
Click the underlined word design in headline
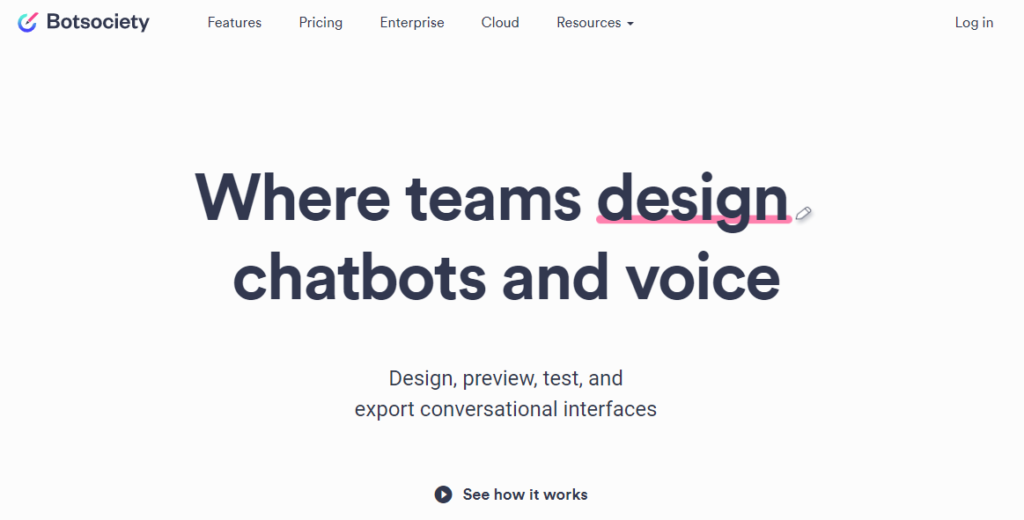692,197
